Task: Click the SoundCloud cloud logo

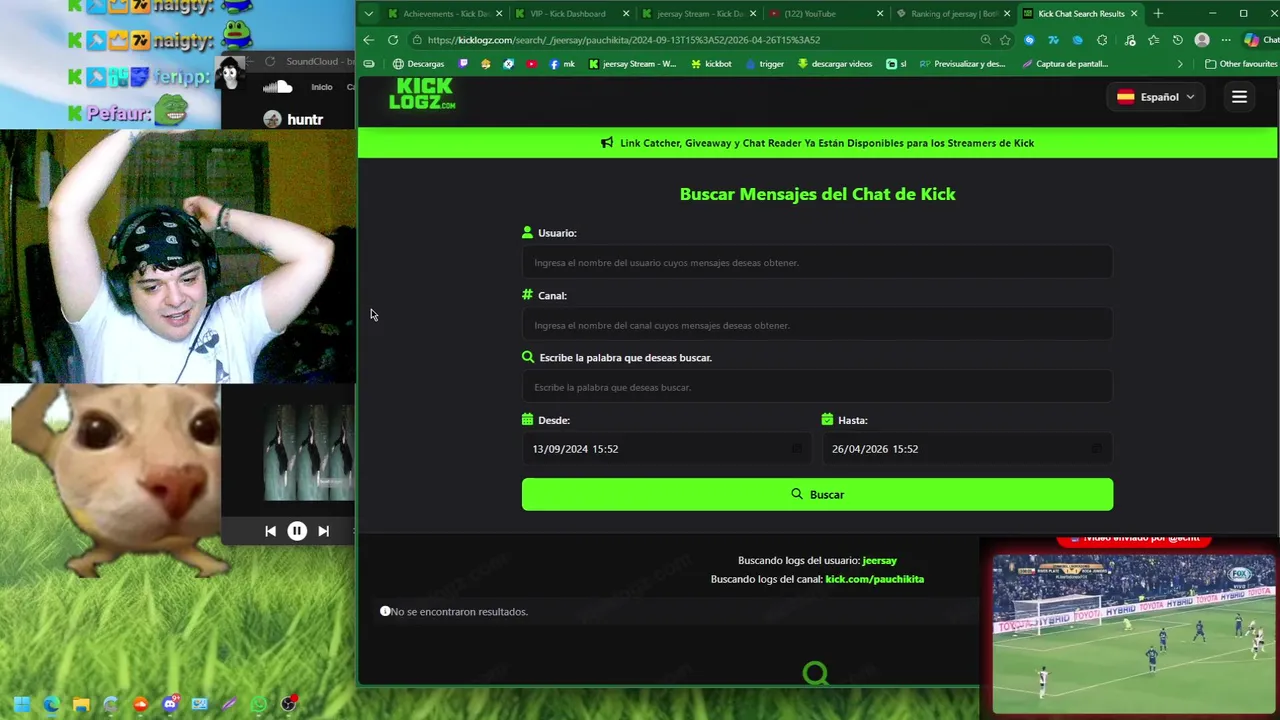Action: [x=277, y=87]
